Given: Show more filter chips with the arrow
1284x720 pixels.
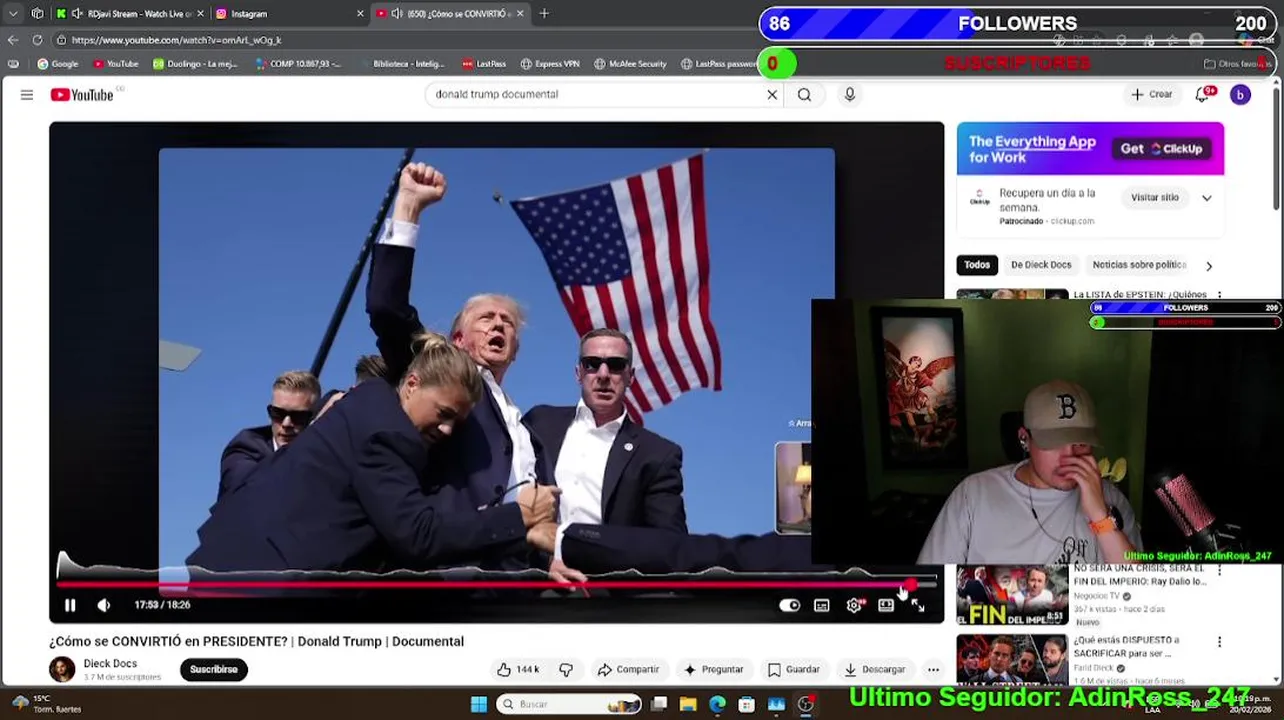Looking at the screenshot, I should (1209, 266).
